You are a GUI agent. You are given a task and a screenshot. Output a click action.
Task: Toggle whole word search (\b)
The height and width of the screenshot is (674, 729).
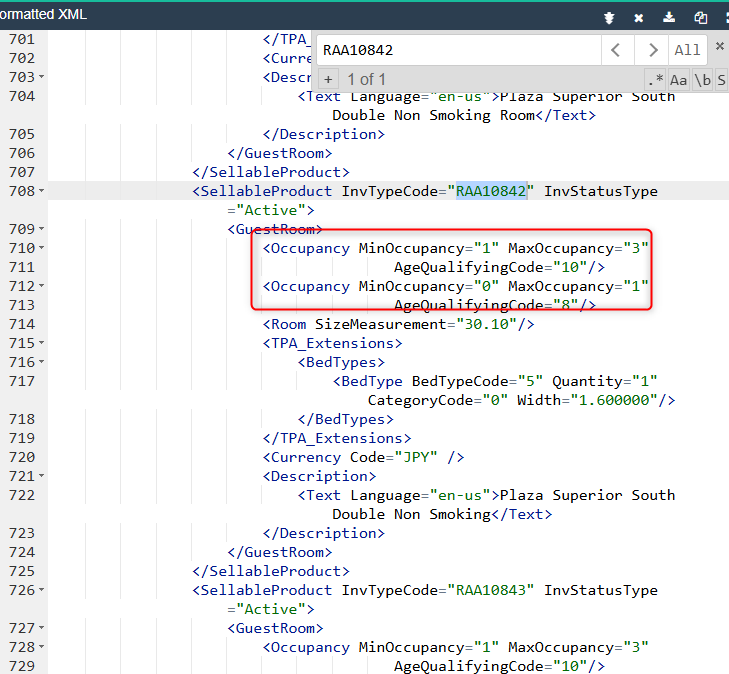coord(703,79)
